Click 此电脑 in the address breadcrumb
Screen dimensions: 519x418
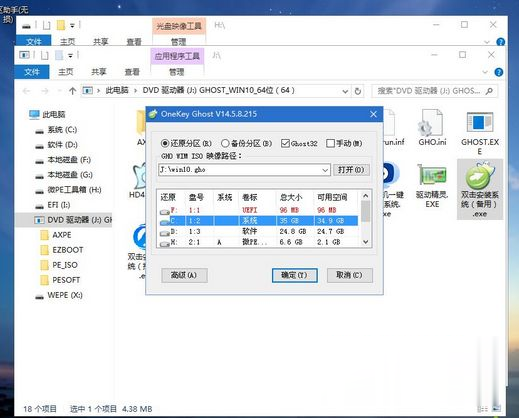(x=117, y=90)
